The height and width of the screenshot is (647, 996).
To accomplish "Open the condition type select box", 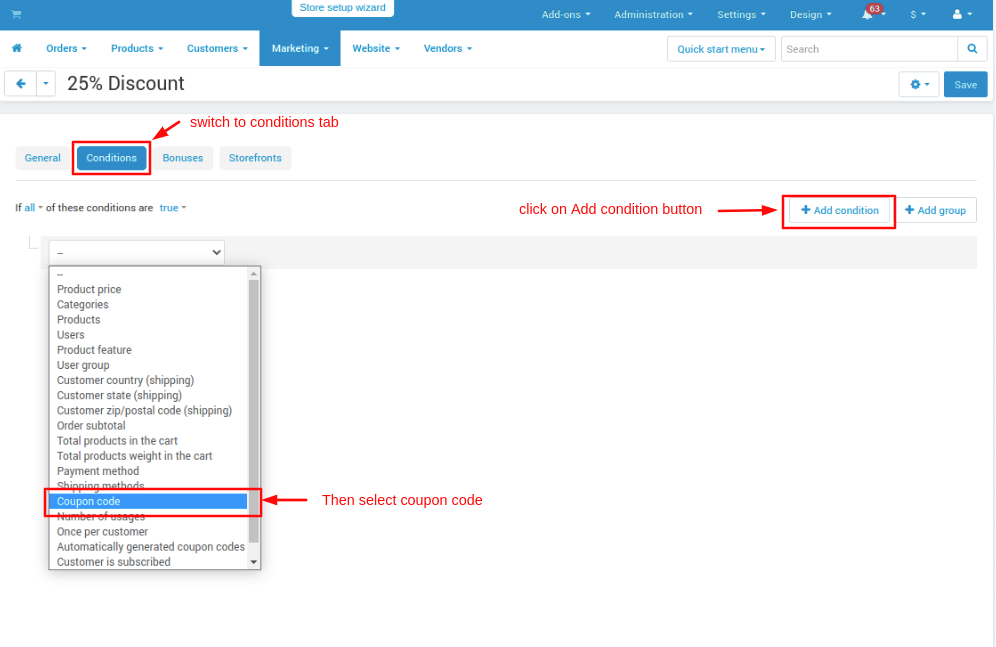I will tap(137, 253).
